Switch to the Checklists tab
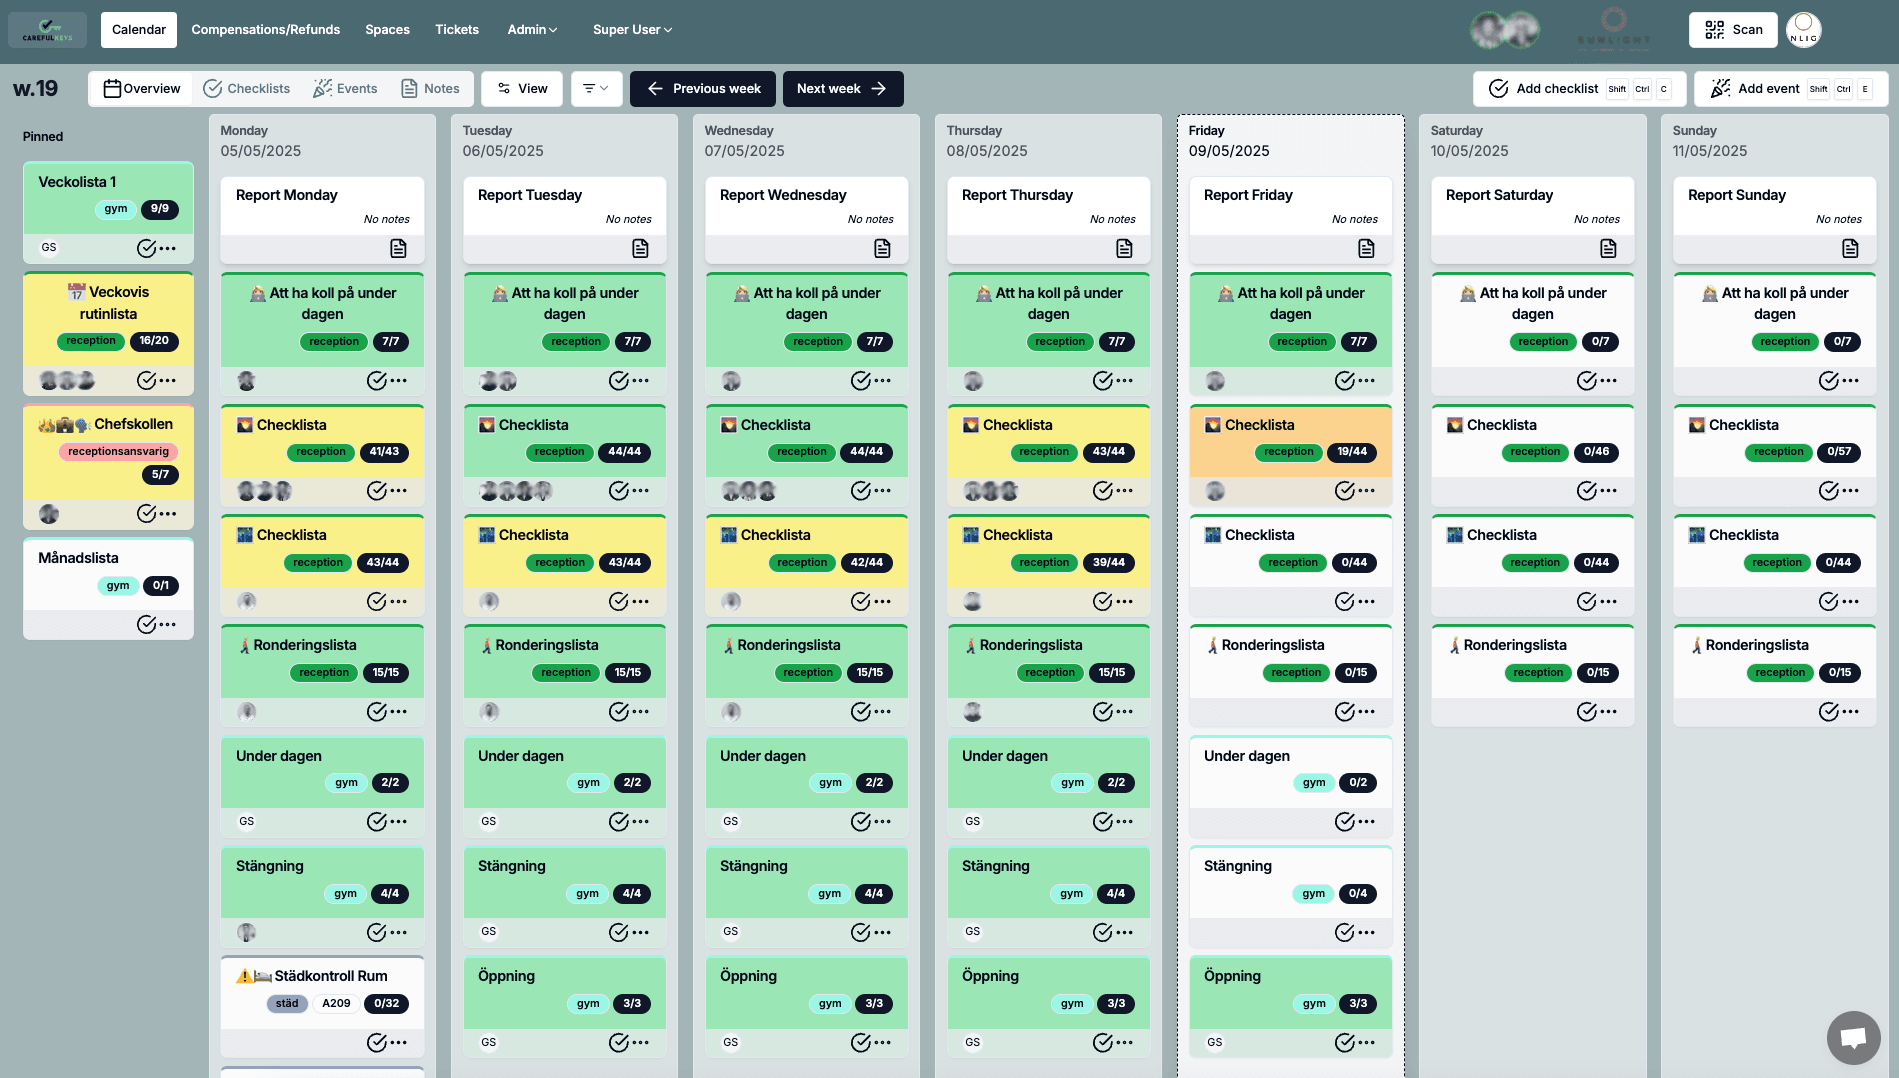 tap(247, 89)
